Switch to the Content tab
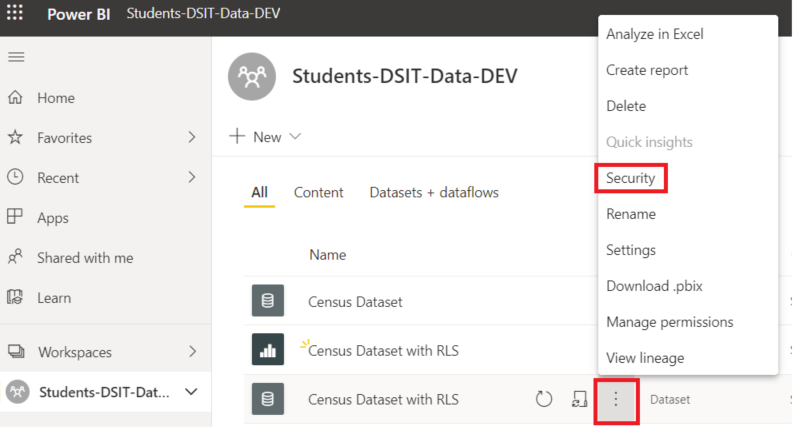Viewport: 797px width, 430px height. click(319, 192)
